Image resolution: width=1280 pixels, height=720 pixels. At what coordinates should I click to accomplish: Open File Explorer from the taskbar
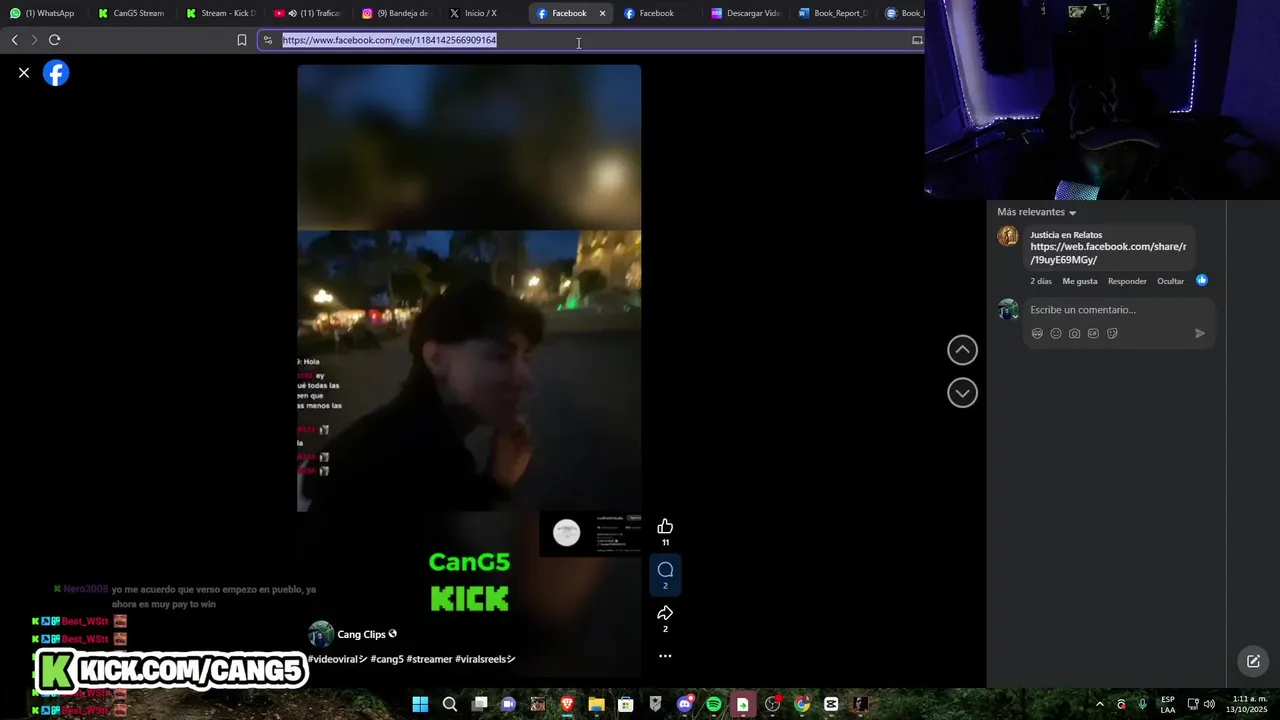tap(596, 704)
